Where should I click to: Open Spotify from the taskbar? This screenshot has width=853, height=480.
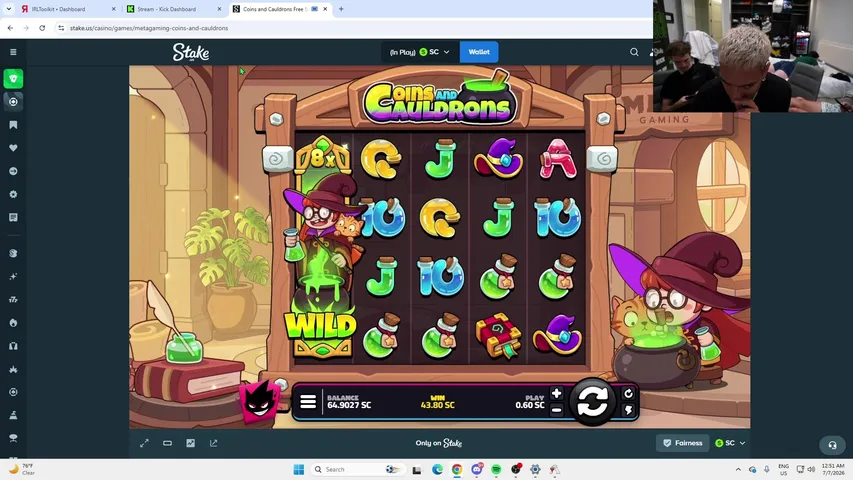496,469
